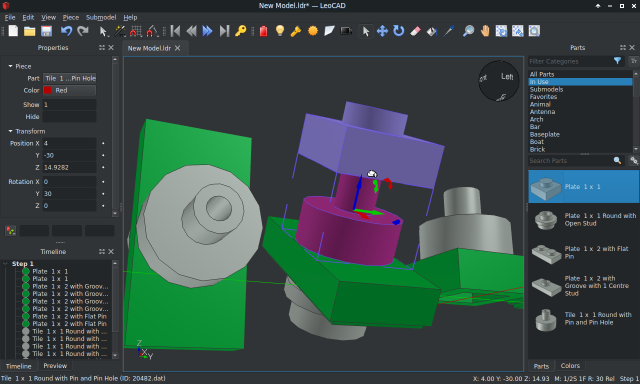Screen dimensions: 640x384
Task: Select the Zoom magnifier tool
Action: [x=468, y=31]
